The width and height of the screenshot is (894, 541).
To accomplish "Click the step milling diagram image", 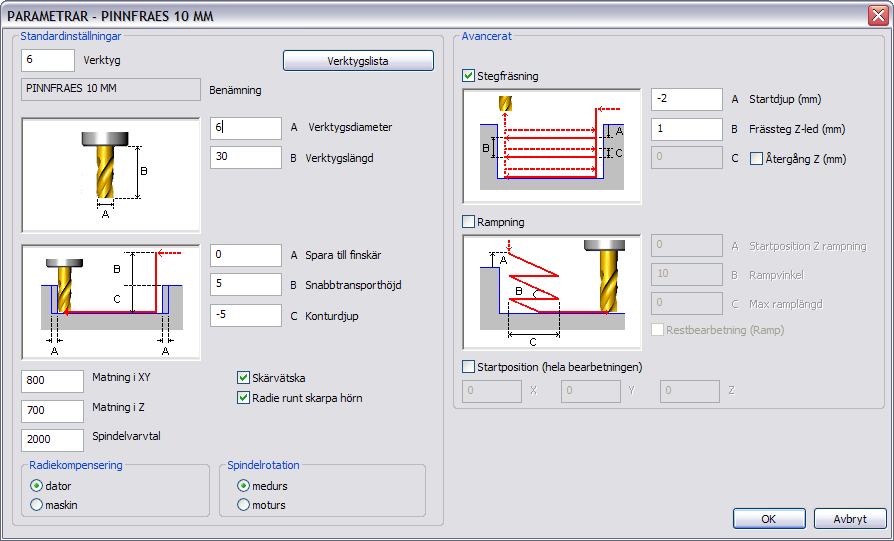I will [x=552, y=146].
